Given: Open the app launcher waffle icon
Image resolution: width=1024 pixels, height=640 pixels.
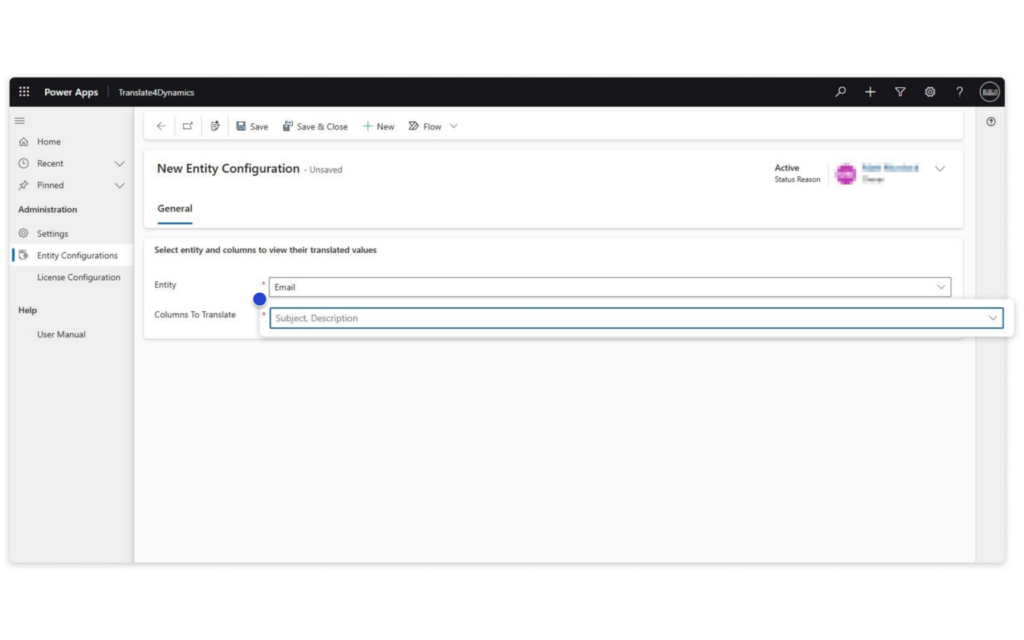Looking at the screenshot, I should coord(24,92).
